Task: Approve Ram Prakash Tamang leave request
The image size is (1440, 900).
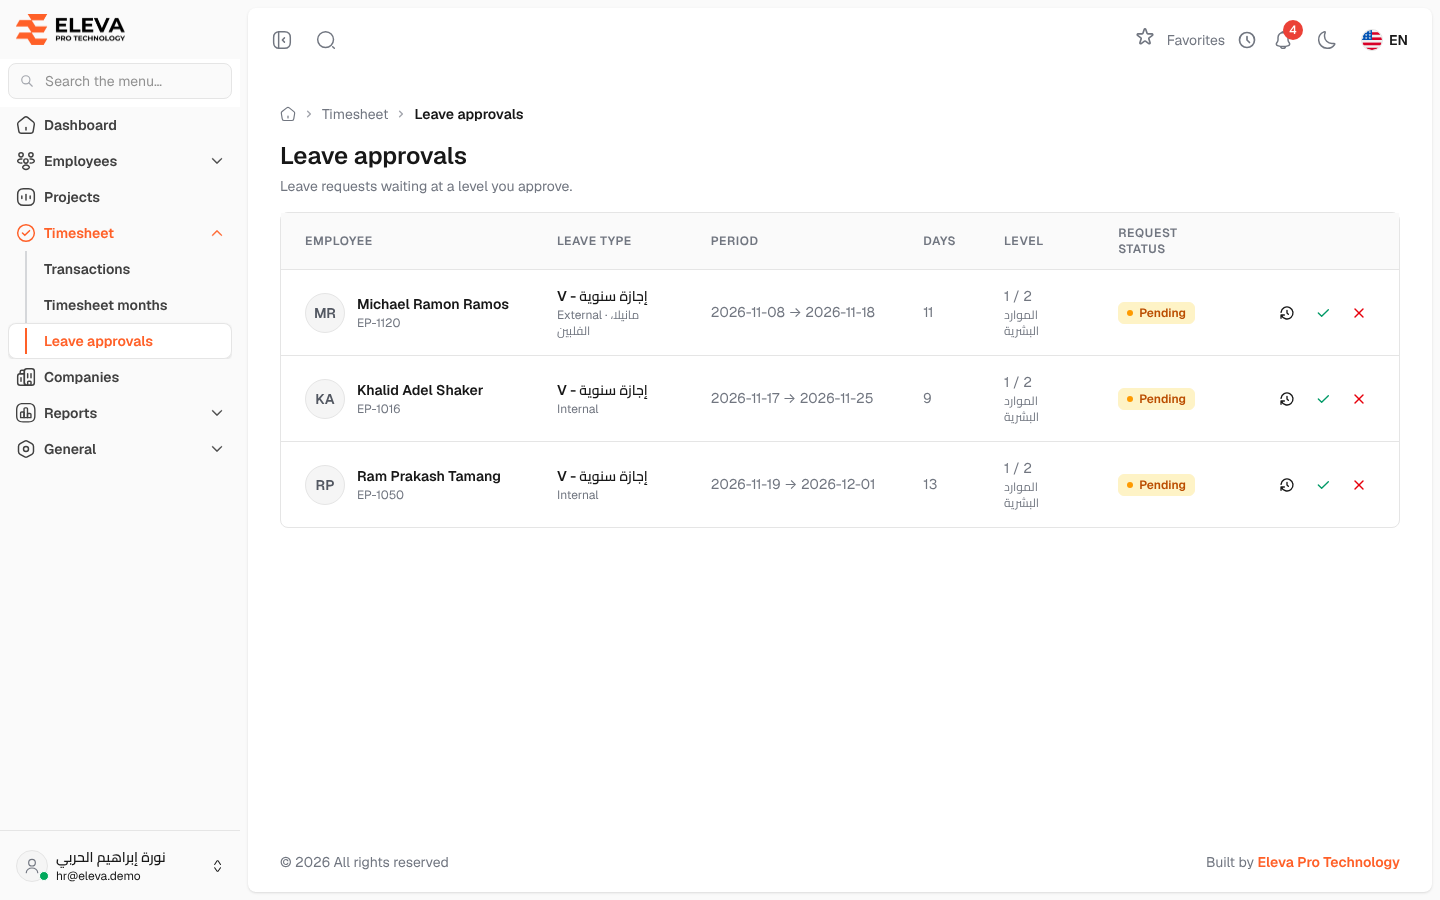Action: tap(1323, 485)
